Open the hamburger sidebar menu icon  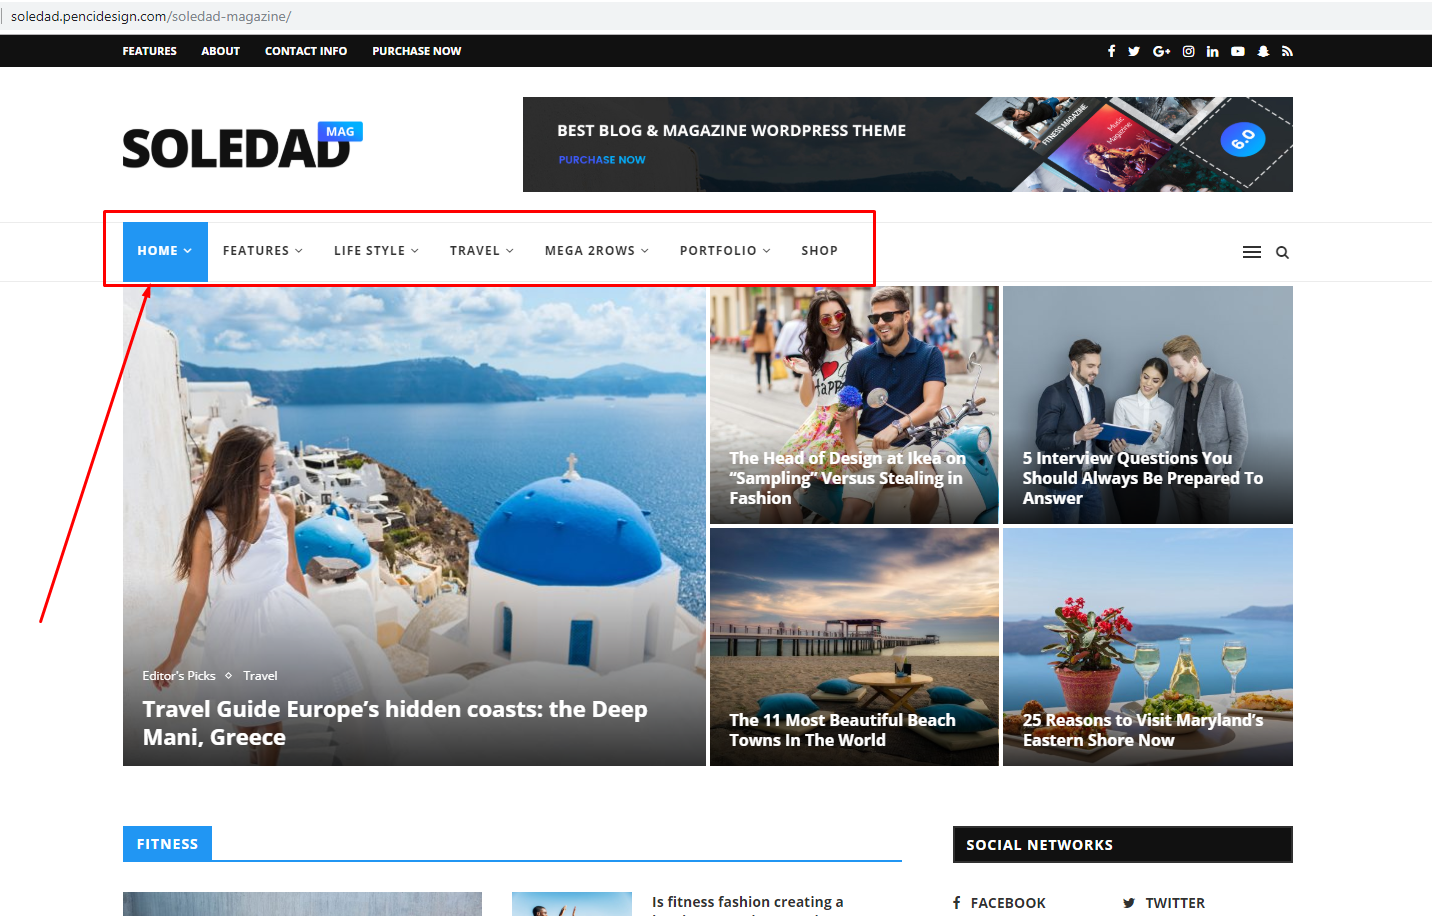coord(1251,252)
